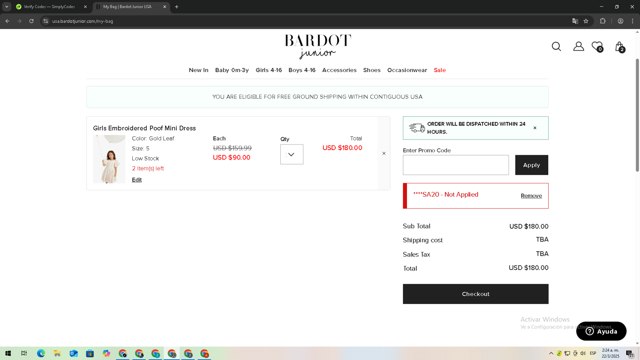Viewport: 640px width, 360px height.
Task: Open the site search magnifier icon
Action: coord(556,47)
